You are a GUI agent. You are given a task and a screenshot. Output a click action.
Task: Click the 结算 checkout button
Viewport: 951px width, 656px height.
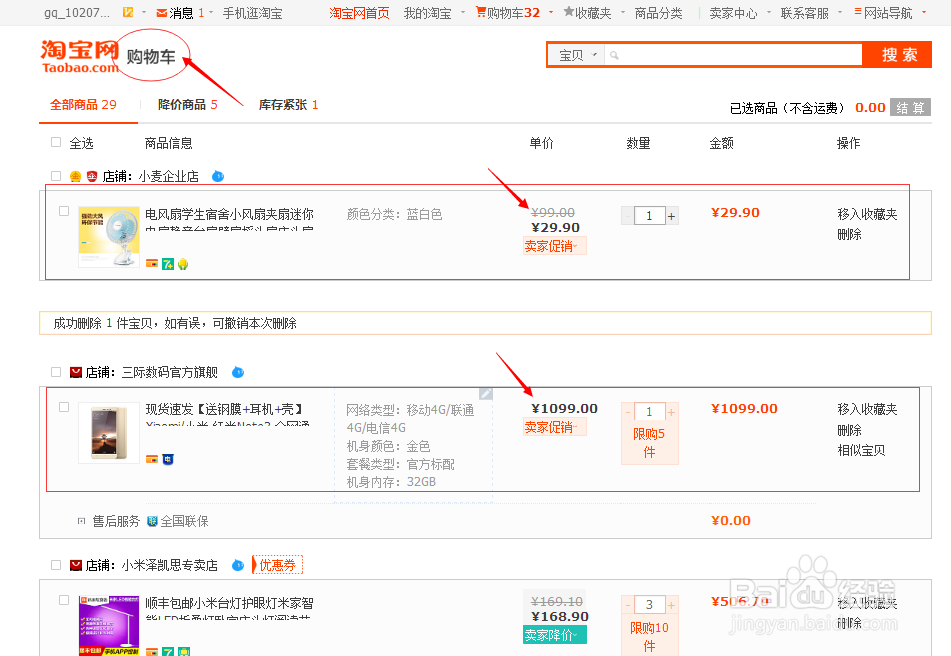(910, 107)
